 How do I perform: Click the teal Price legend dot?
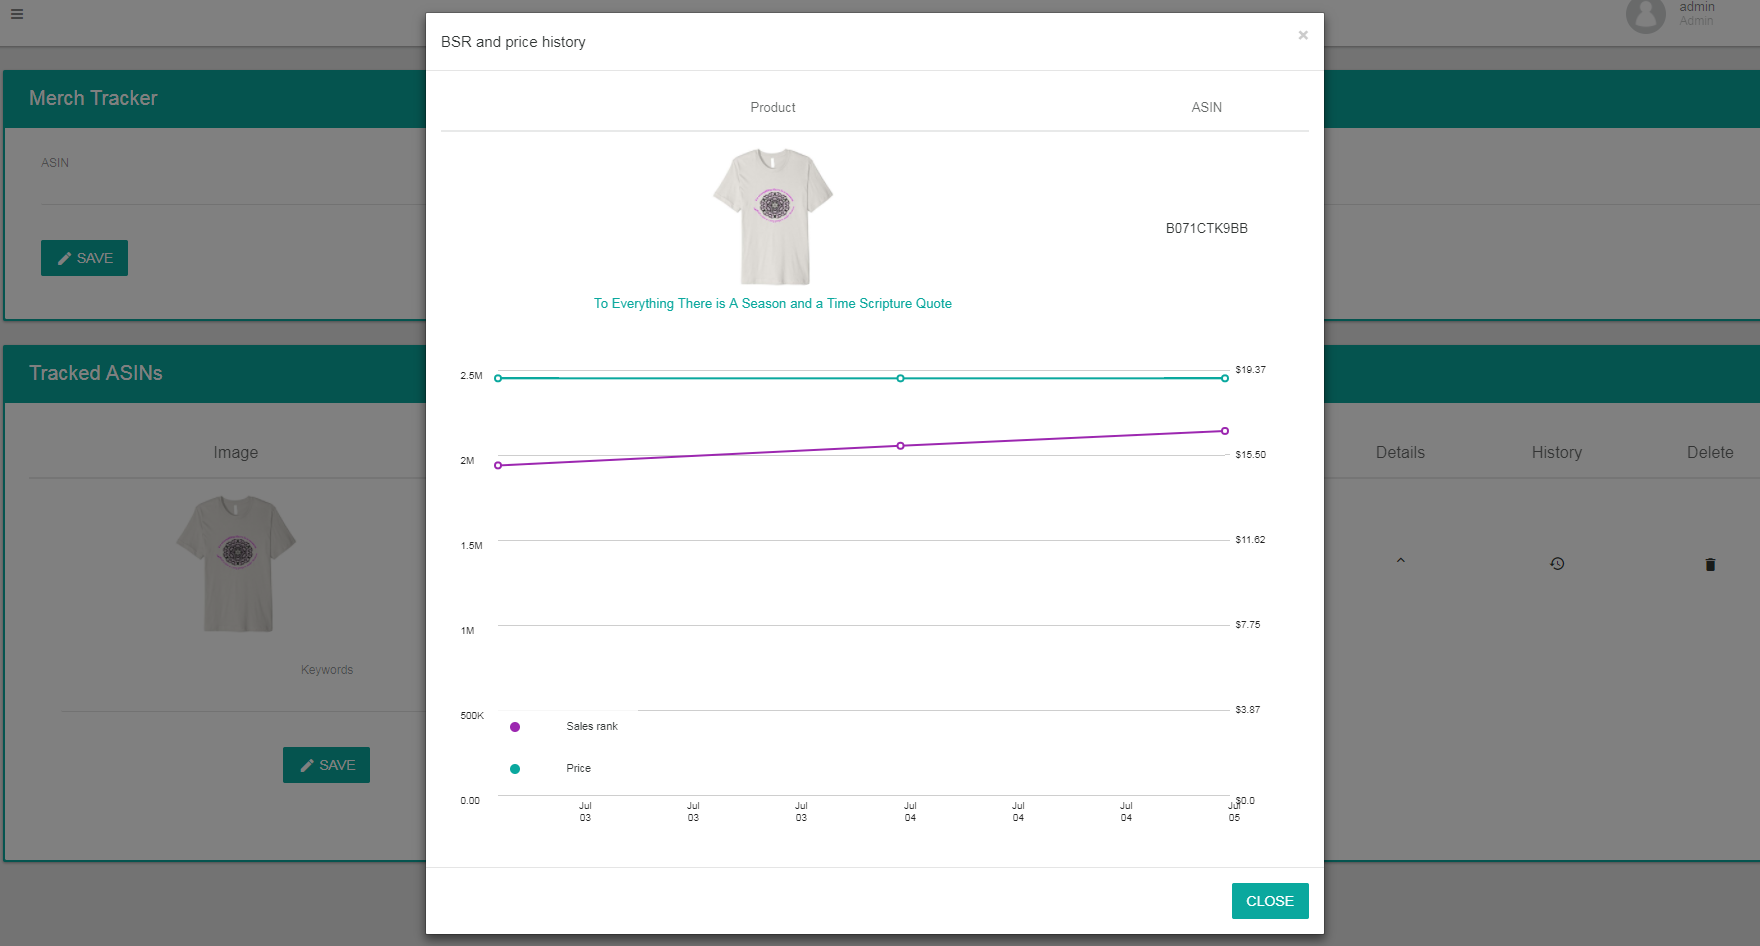tap(514, 768)
